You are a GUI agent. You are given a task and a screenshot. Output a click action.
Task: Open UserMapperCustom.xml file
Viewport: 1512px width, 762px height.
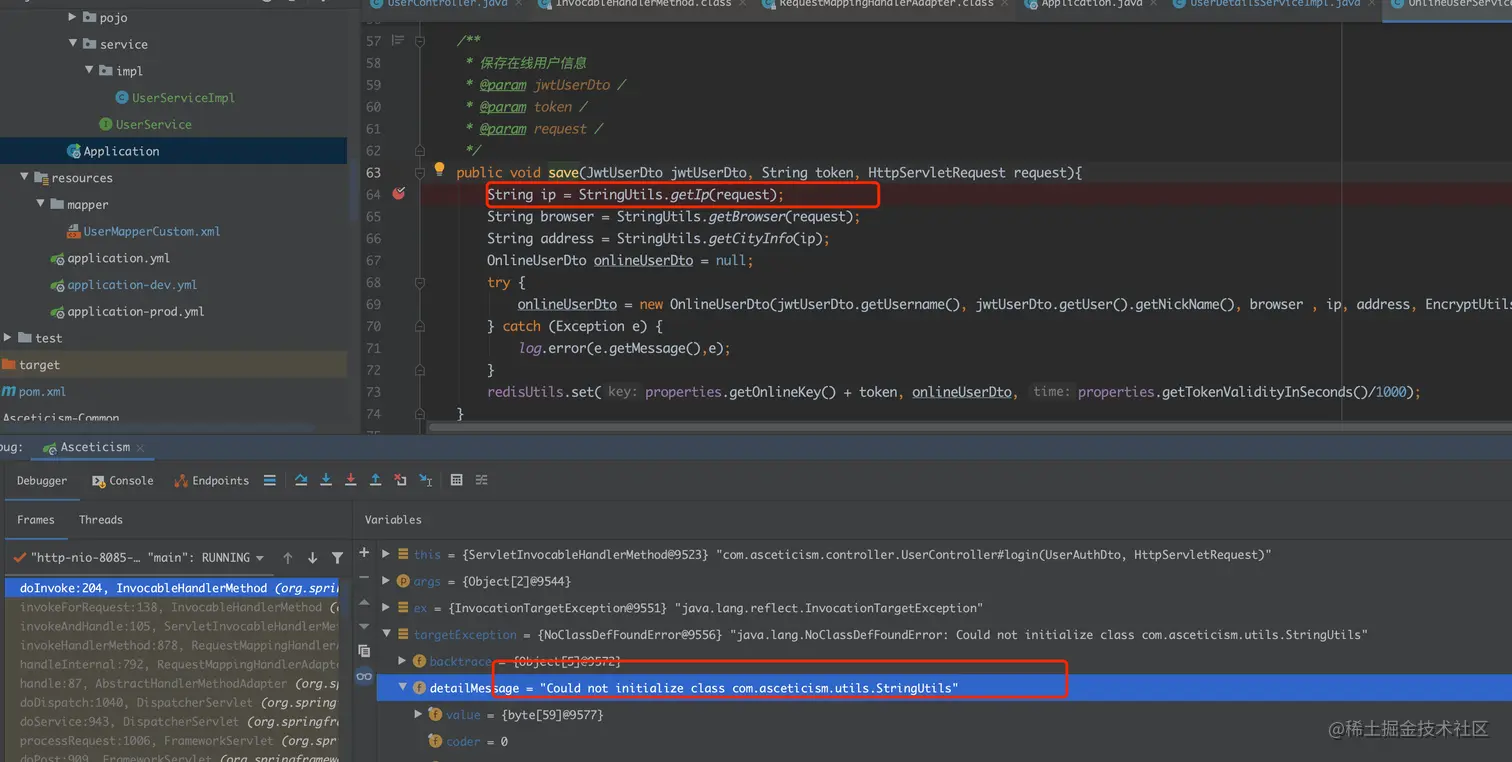(143, 231)
